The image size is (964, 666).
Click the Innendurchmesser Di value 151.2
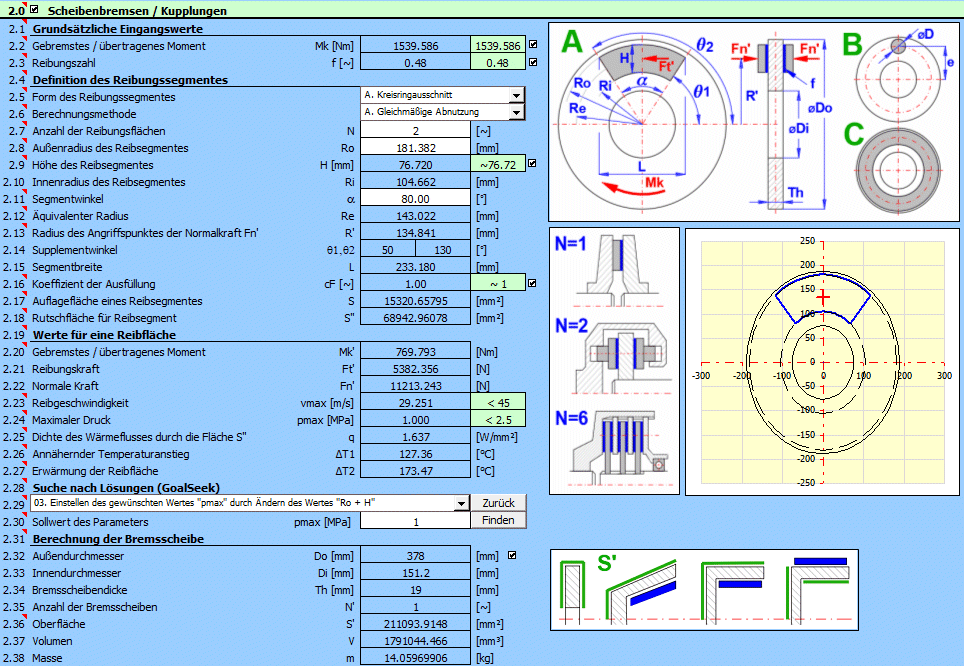pyautogui.click(x=416, y=573)
